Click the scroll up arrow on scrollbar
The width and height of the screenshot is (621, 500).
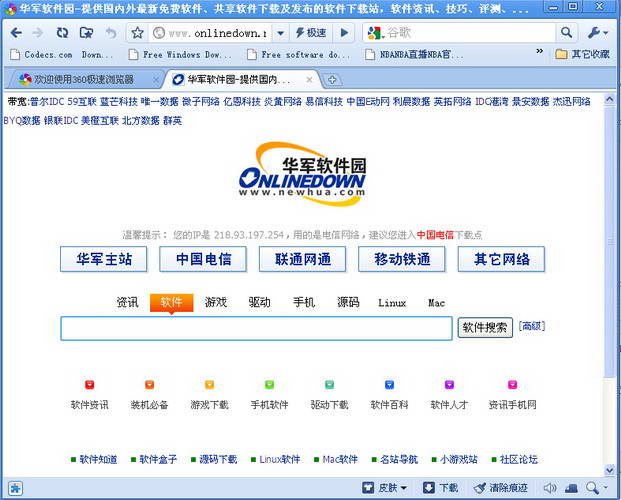pos(610,100)
